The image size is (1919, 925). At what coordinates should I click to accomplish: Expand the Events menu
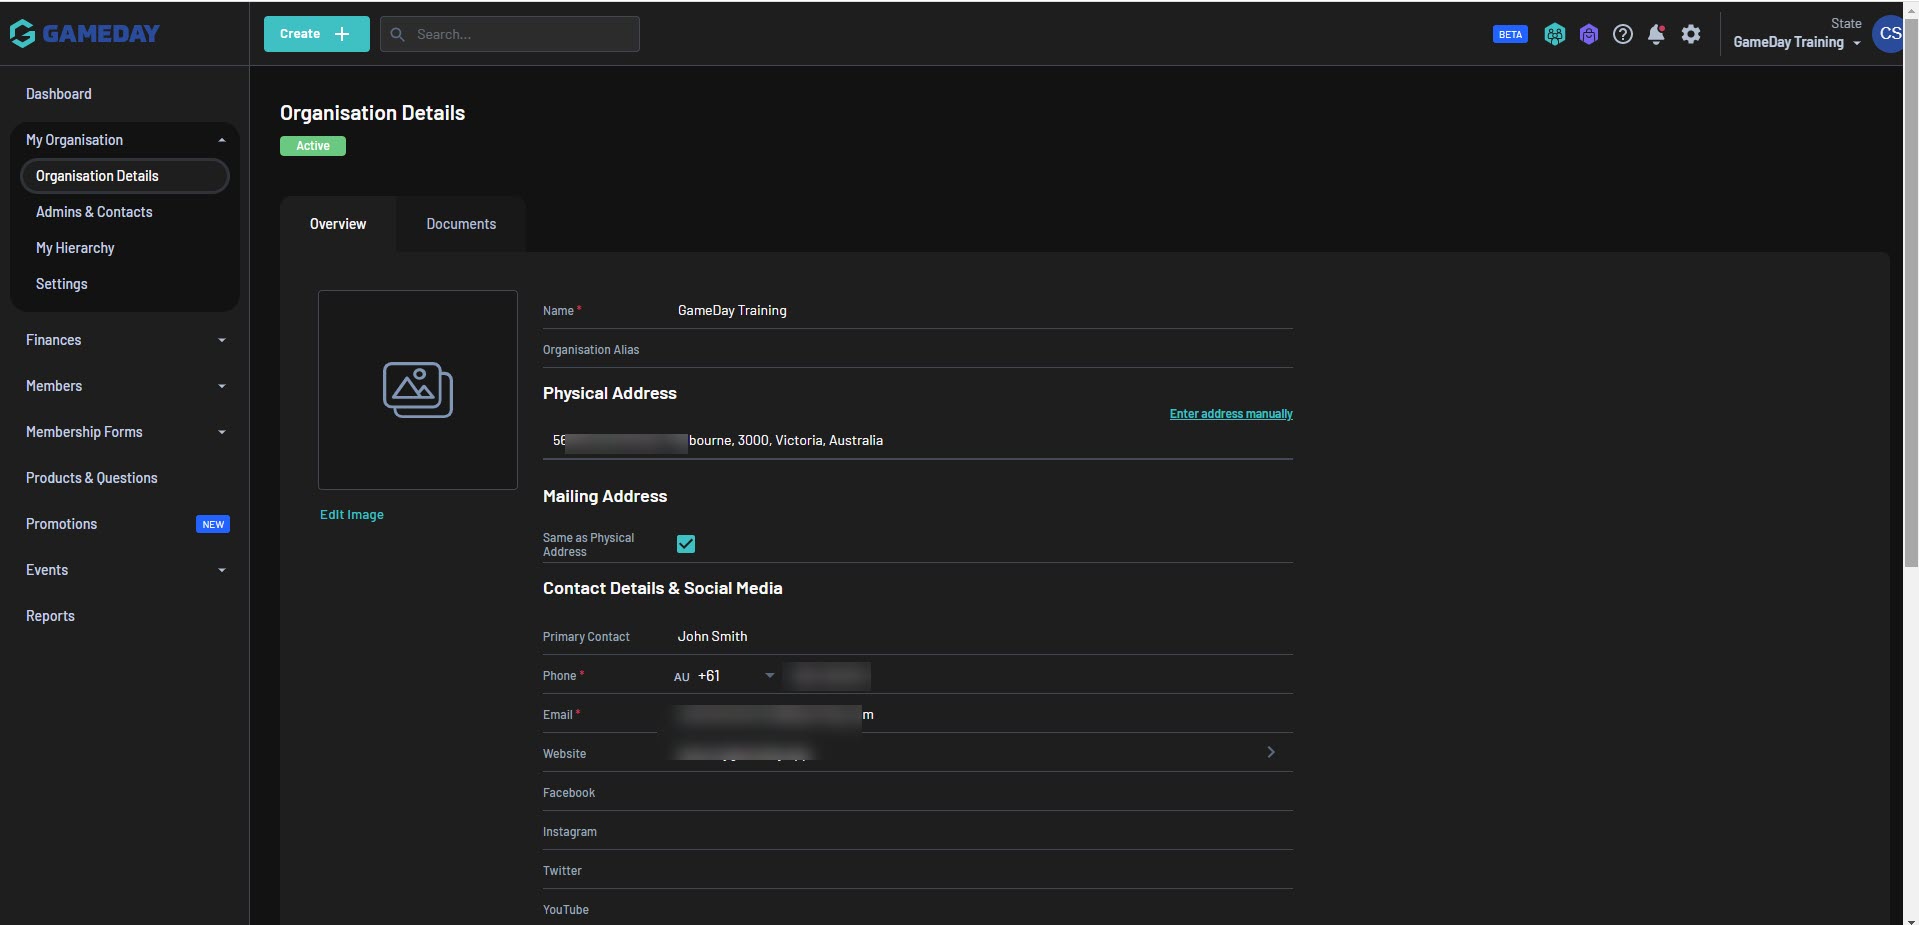tap(125, 570)
